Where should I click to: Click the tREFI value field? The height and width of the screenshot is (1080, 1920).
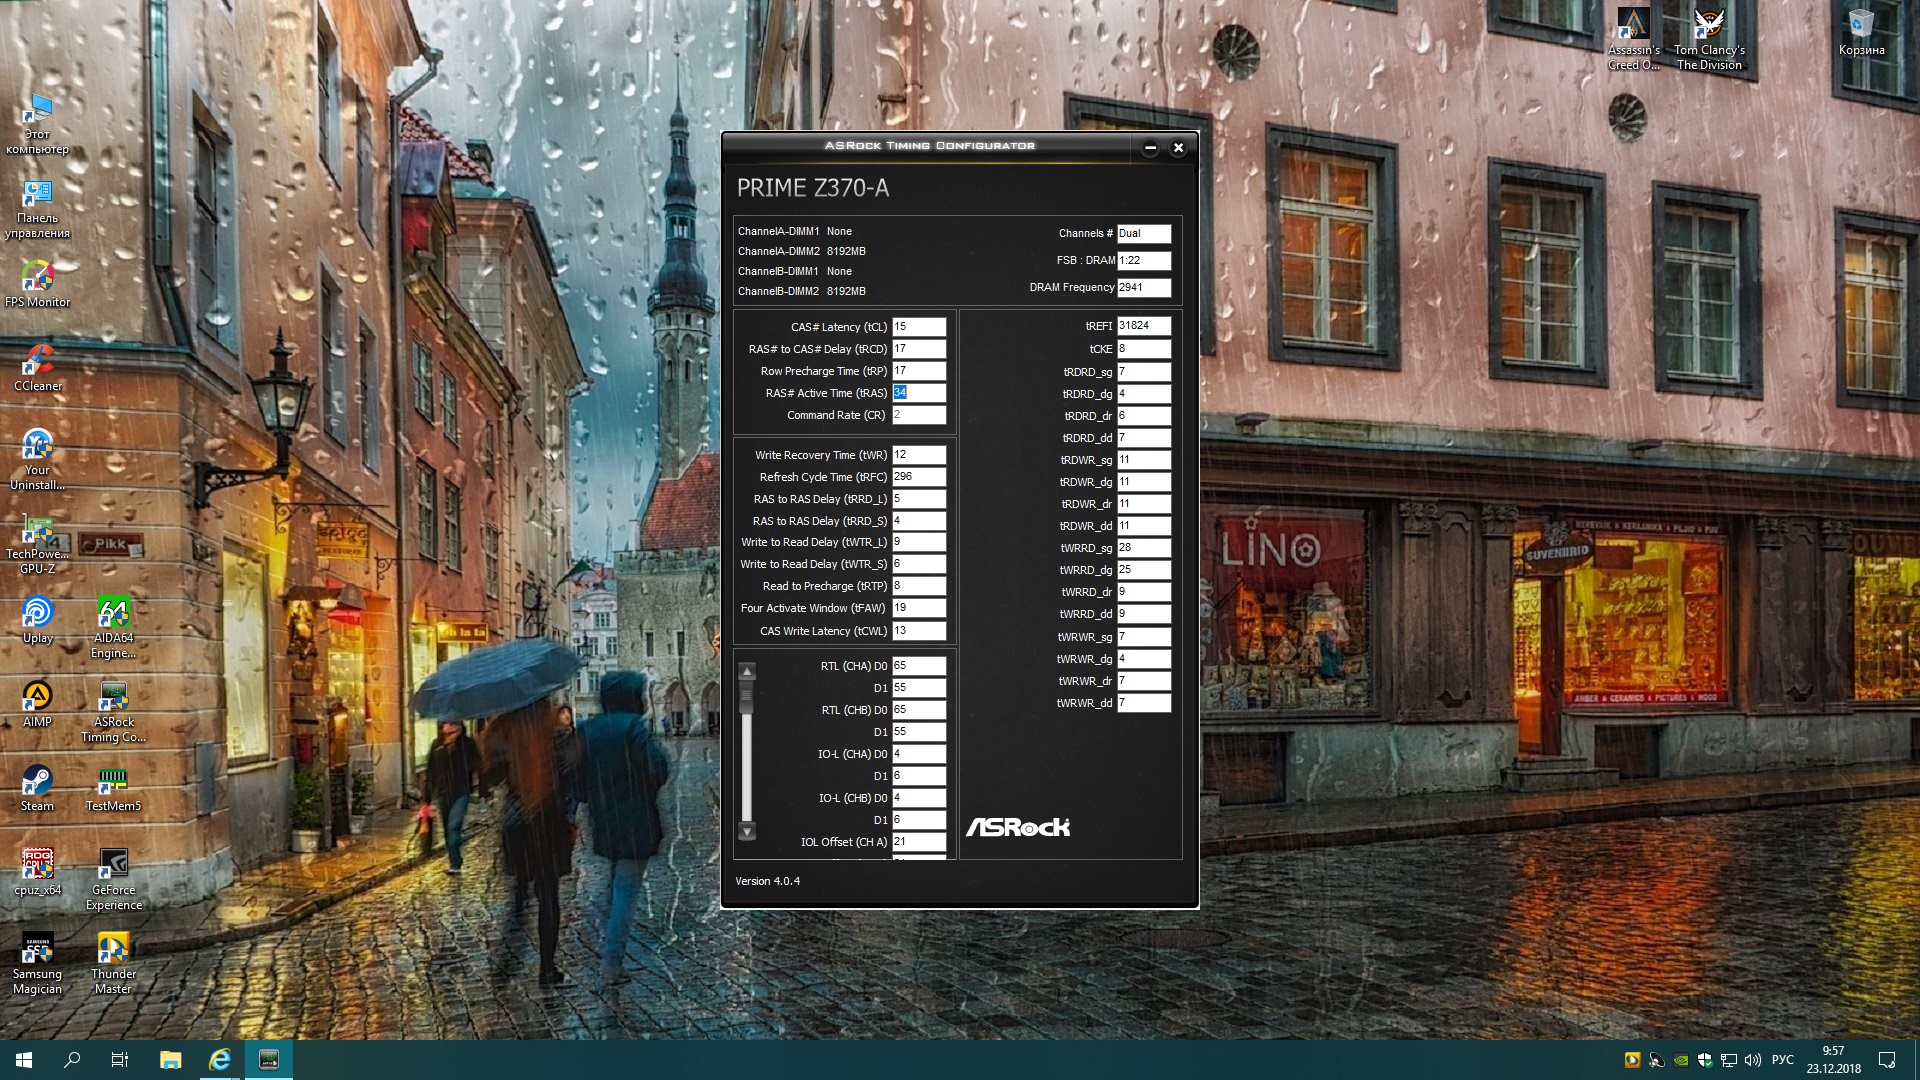coord(1143,326)
